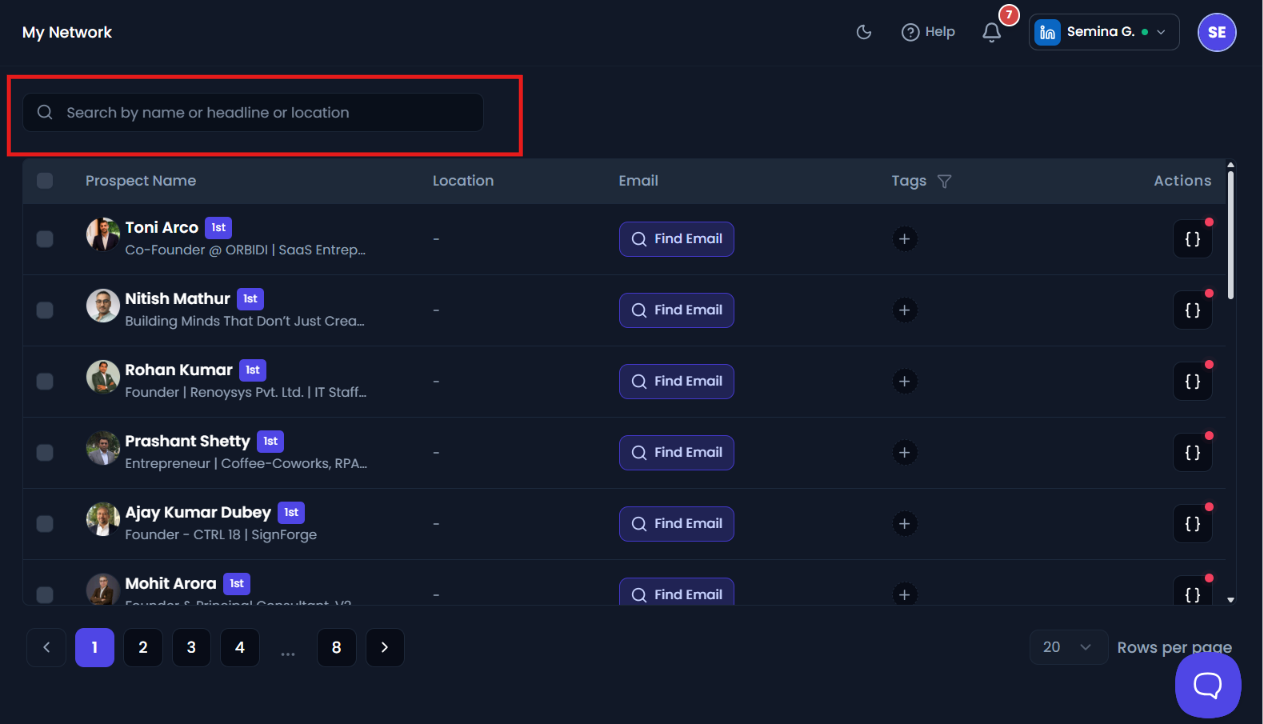
Task: Open the rows per page dropdown
Action: tap(1068, 647)
